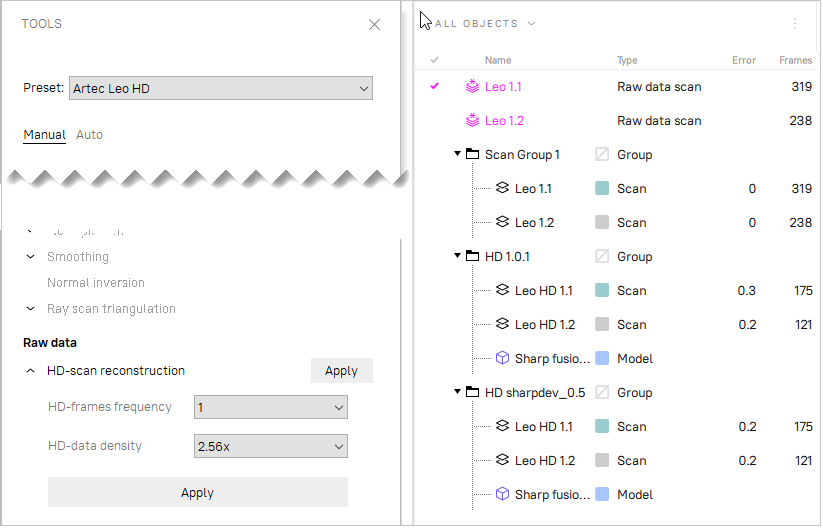Click HD 1.0.1 group color box
The image size is (823, 528).
tap(602, 257)
